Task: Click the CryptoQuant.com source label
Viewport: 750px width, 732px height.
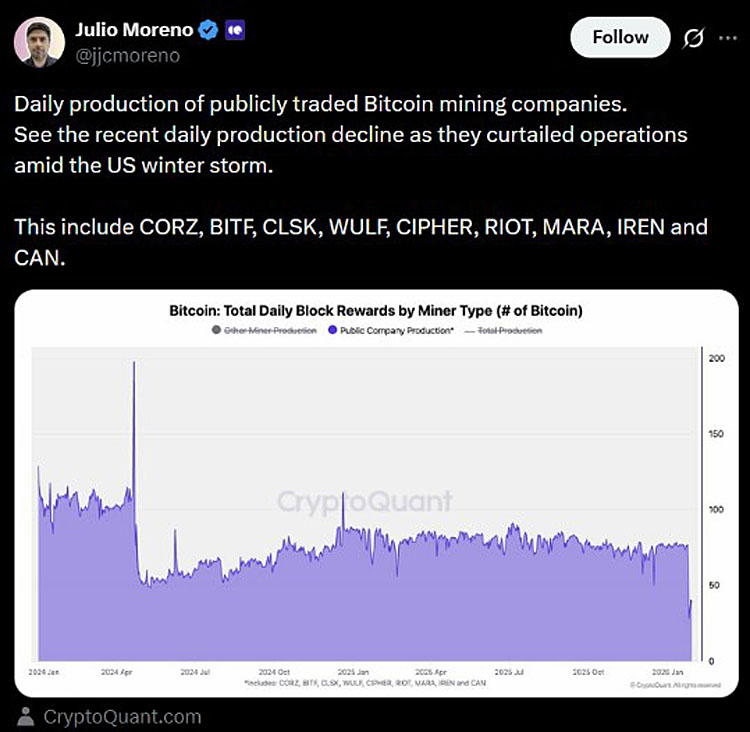Action: [122, 716]
